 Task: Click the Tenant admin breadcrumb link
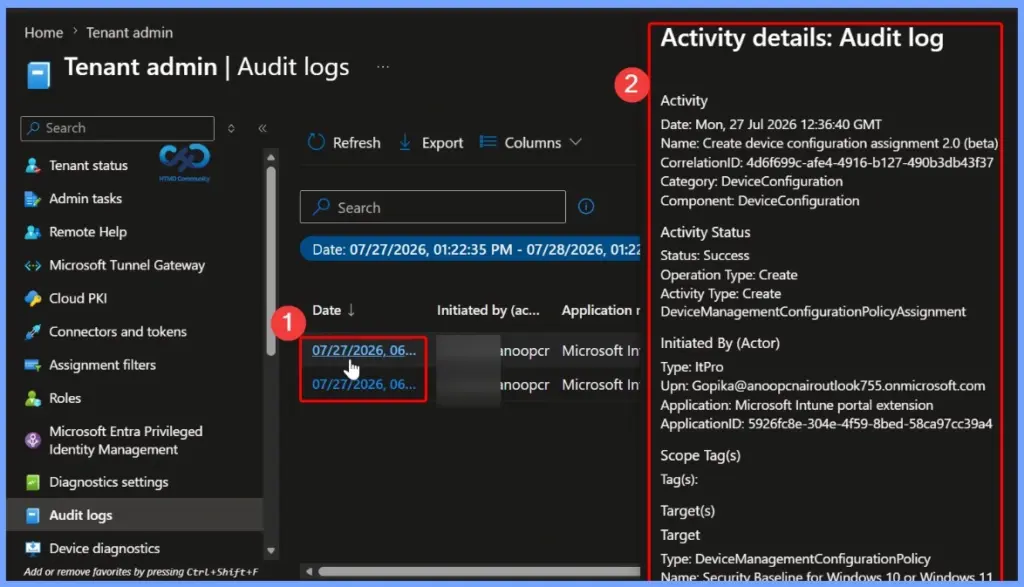coord(129,33)
